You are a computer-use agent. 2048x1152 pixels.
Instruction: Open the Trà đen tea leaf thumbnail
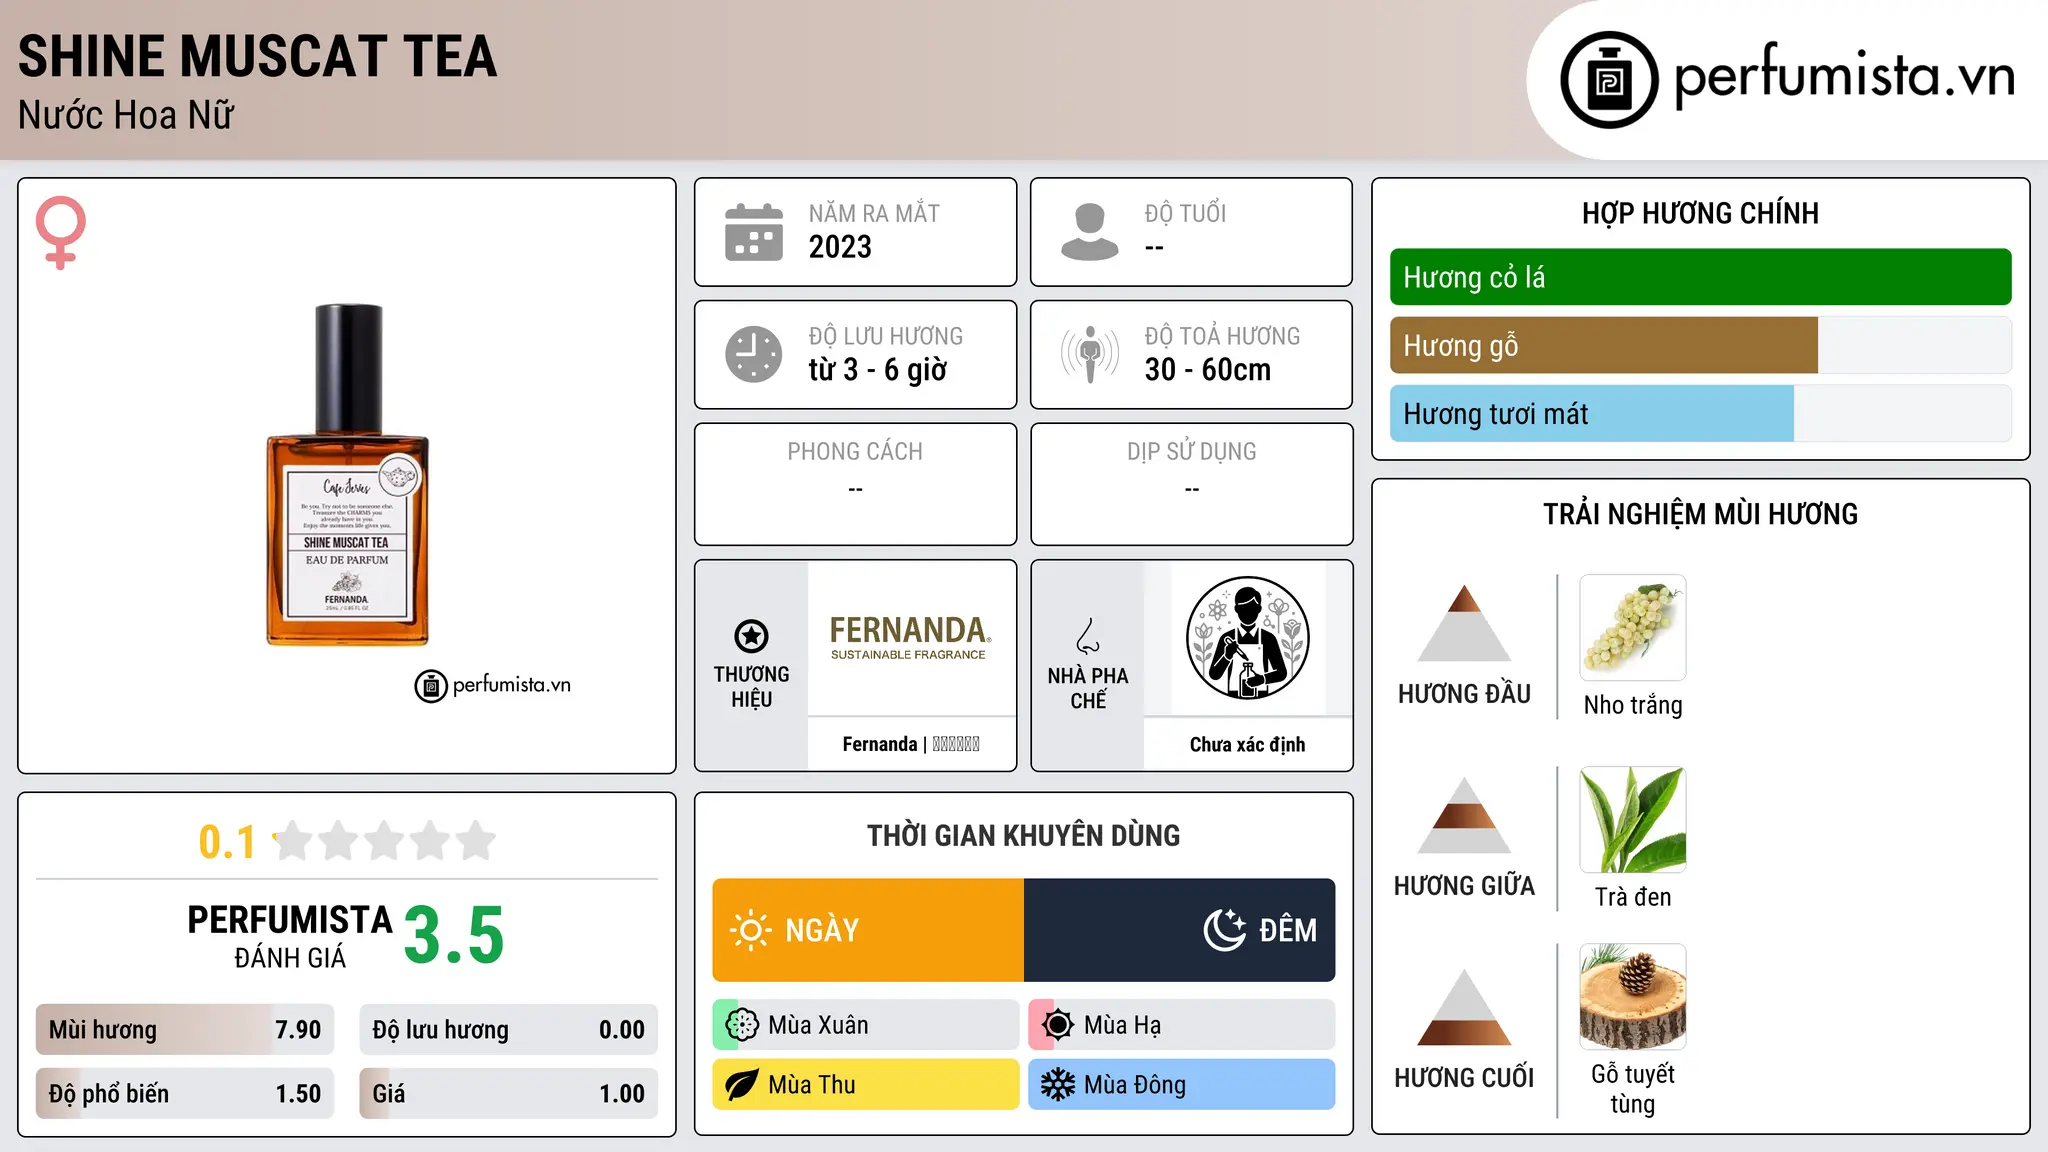click(x=1633, y=820)
